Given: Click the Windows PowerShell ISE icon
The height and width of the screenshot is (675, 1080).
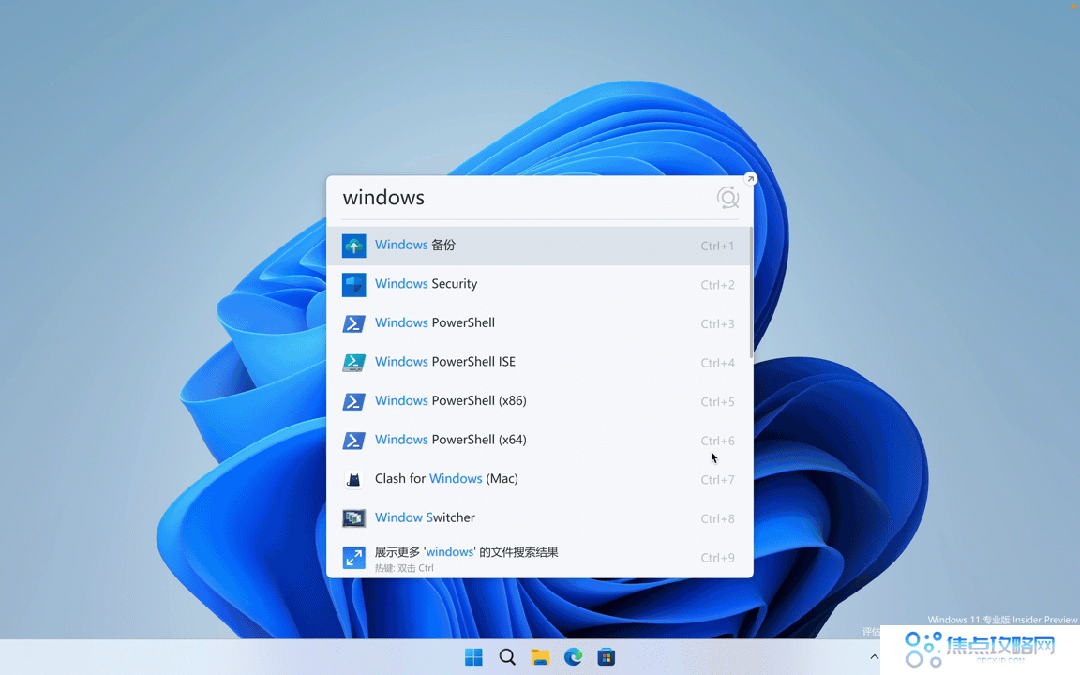Looking at the screenshot, I should pyautogui.click(x=354, y=362).
